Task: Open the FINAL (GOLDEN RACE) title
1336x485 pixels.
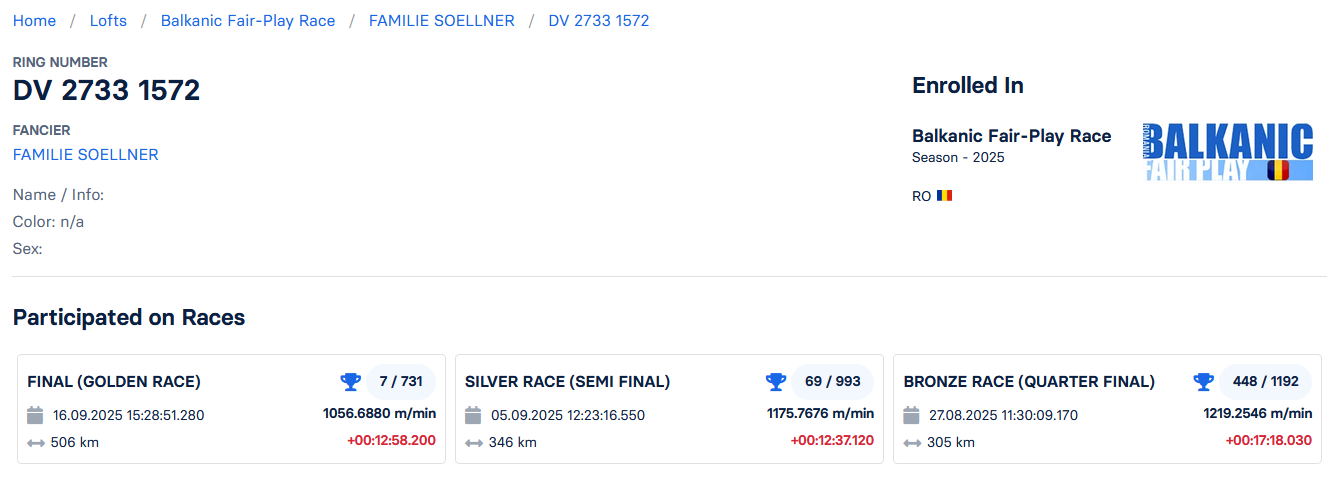Action: tap(114, 382)
